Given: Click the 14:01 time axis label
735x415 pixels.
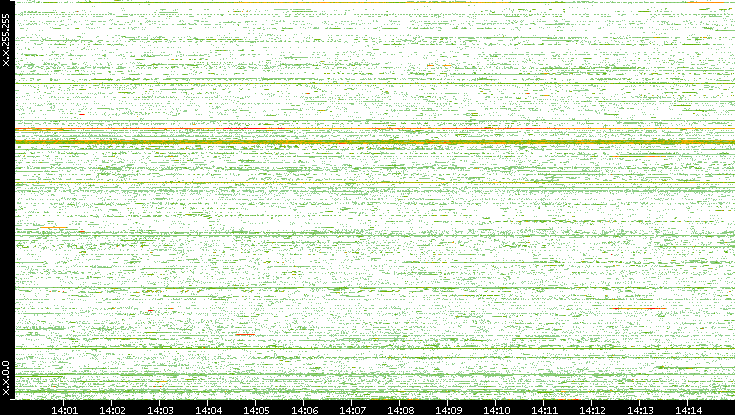Looking at the screenshot, I should click(64, 410).
